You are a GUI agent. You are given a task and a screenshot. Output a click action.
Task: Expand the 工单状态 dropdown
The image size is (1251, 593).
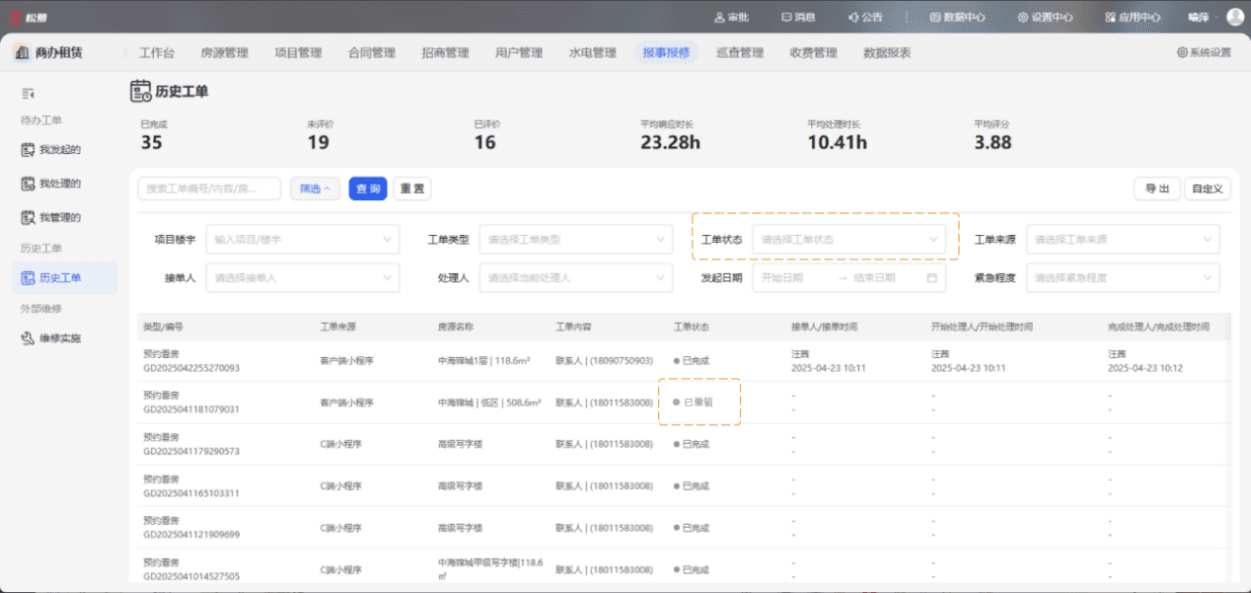849,240
